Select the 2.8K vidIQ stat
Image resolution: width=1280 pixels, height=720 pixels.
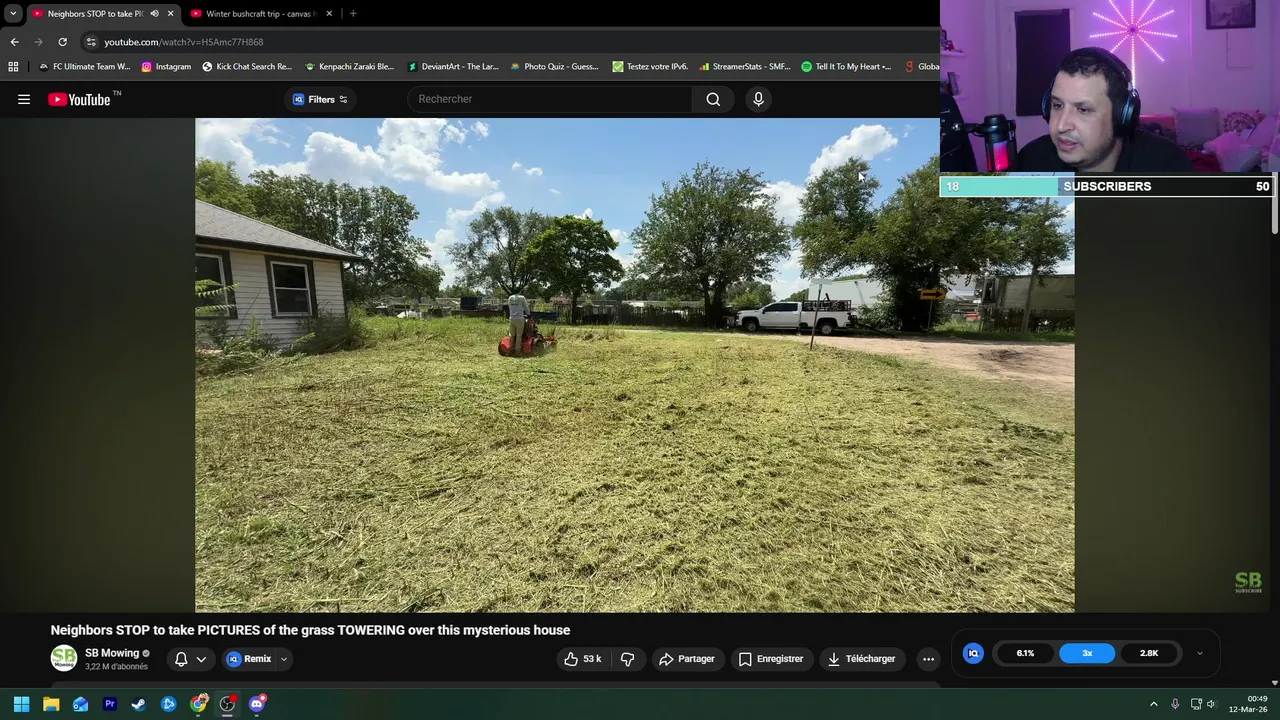[1149, 653]
